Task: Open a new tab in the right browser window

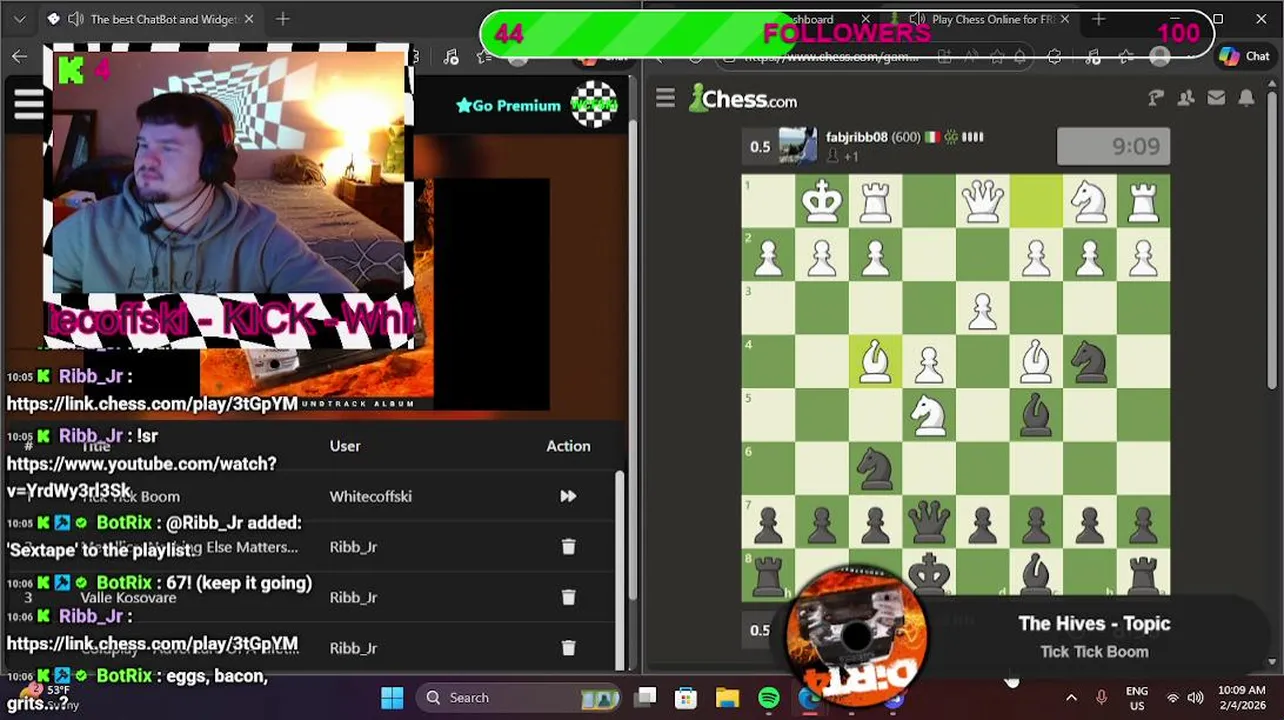Action: pos(1098,19)
